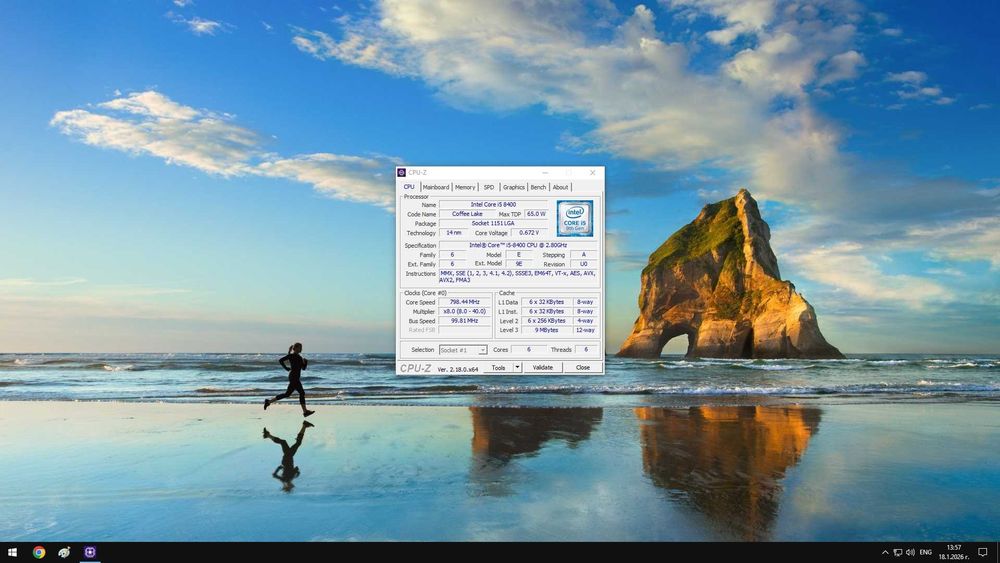
Task: Switch to the Mainboard tab
Action: click(436, 187)
